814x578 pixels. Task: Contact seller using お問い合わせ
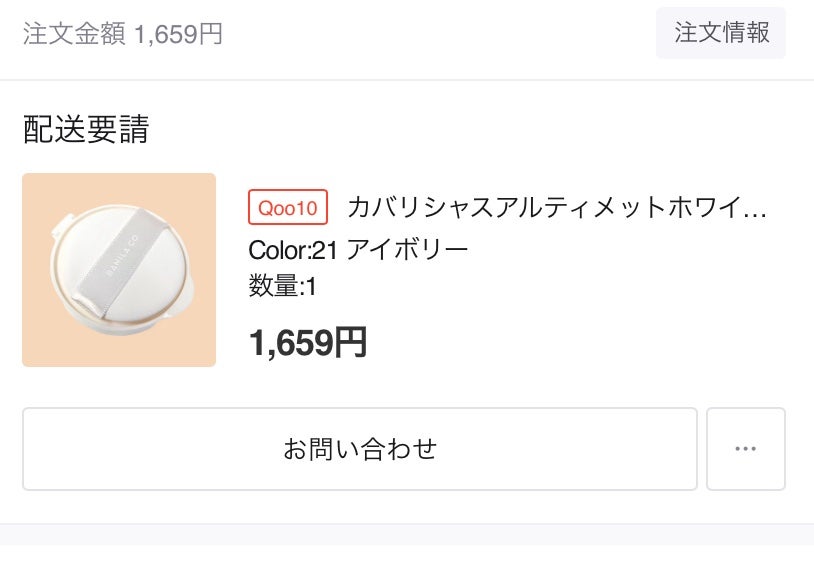(x=359, y=449)
